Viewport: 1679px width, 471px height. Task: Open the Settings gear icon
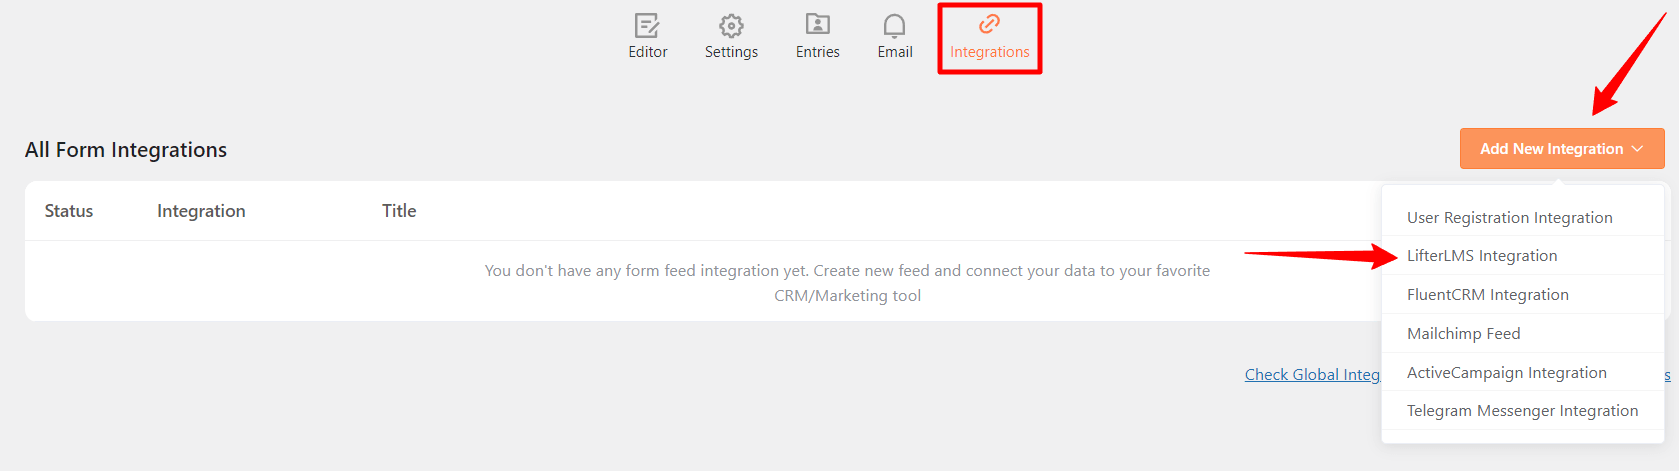(731, 25)
